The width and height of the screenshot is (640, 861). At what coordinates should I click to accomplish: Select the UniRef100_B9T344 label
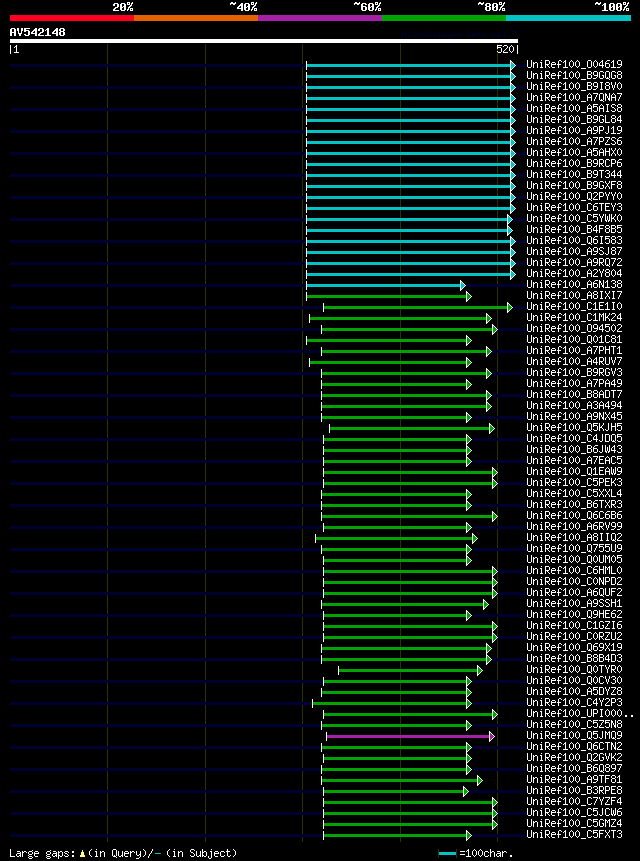(574, 174)
